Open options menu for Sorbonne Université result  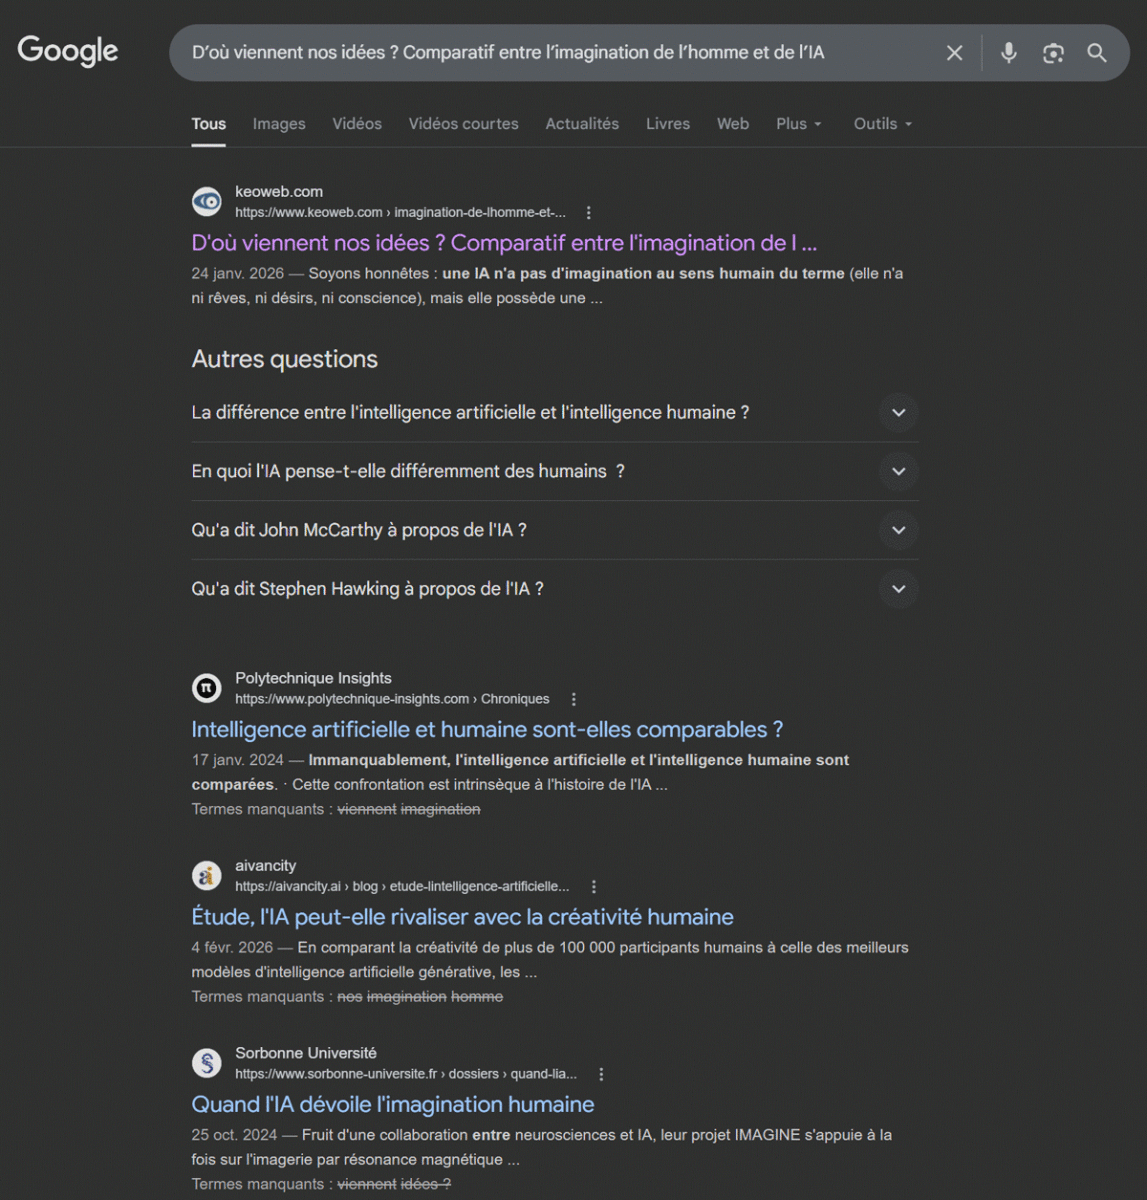point(601,1074)
